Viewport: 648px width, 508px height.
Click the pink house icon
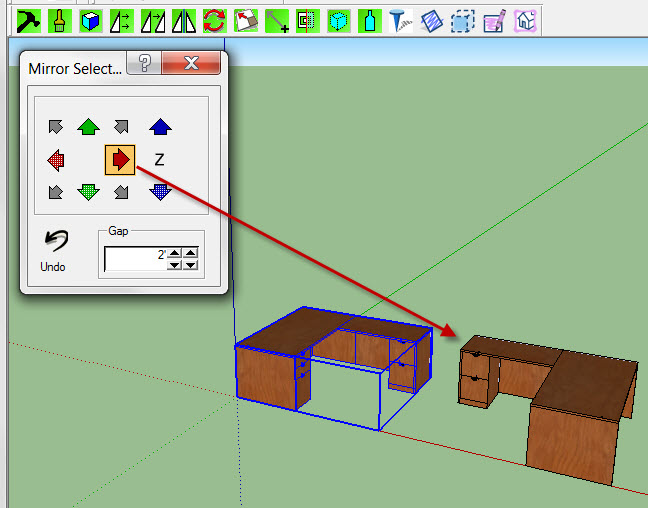click(x=525, y=19)
